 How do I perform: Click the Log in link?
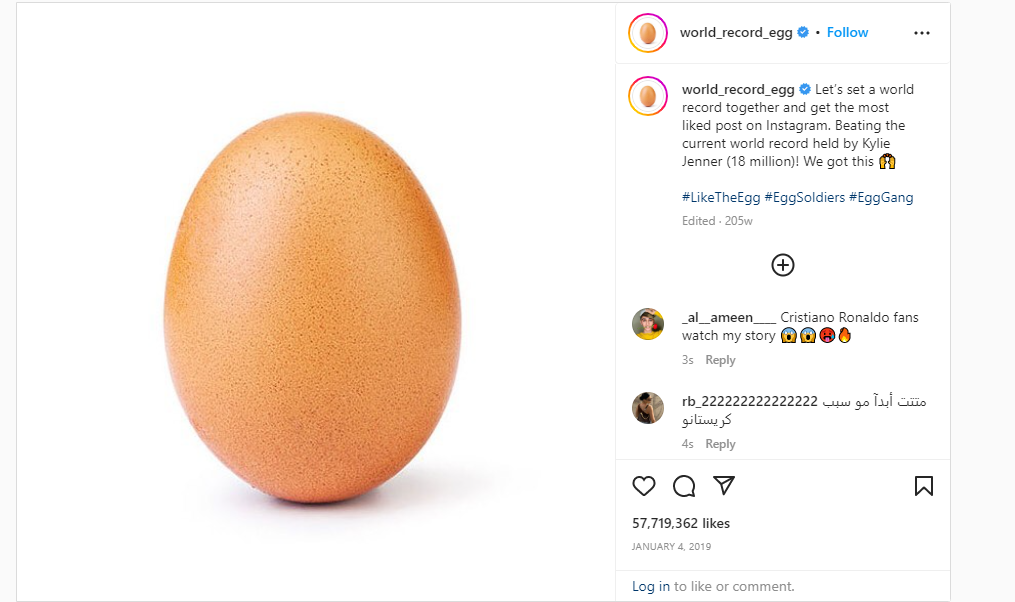coord(651,587)
